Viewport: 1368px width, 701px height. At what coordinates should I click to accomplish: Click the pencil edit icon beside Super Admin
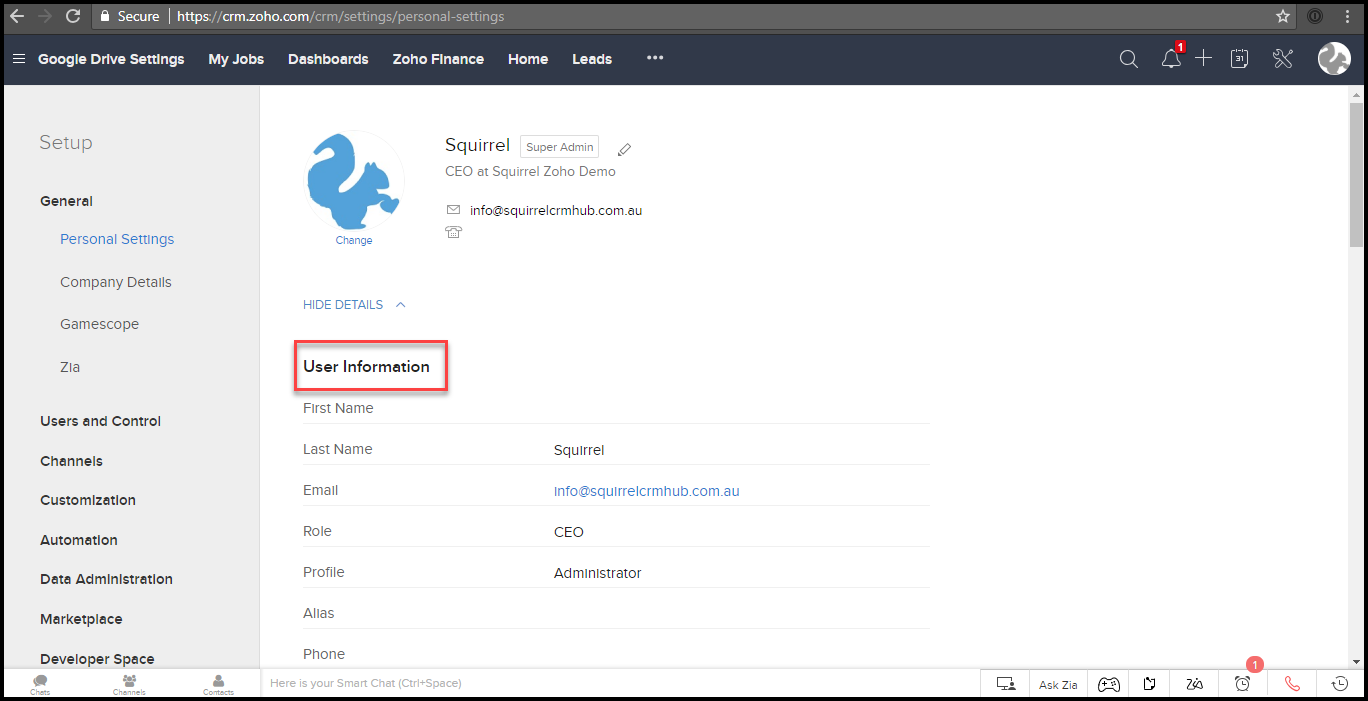click(624, 149)
